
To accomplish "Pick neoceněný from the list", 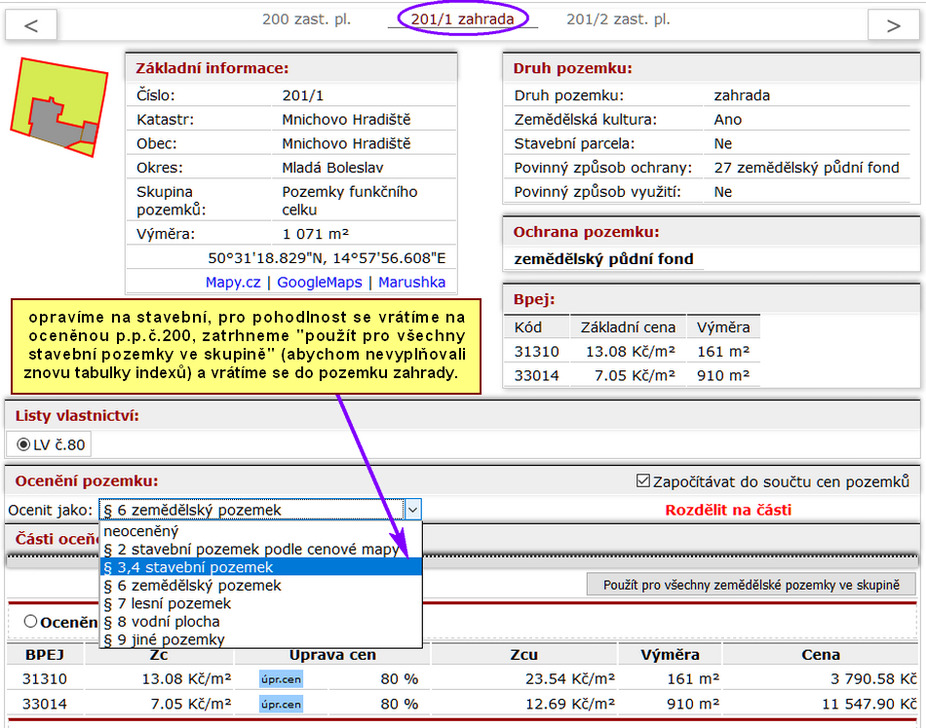I will pos(261,531).
